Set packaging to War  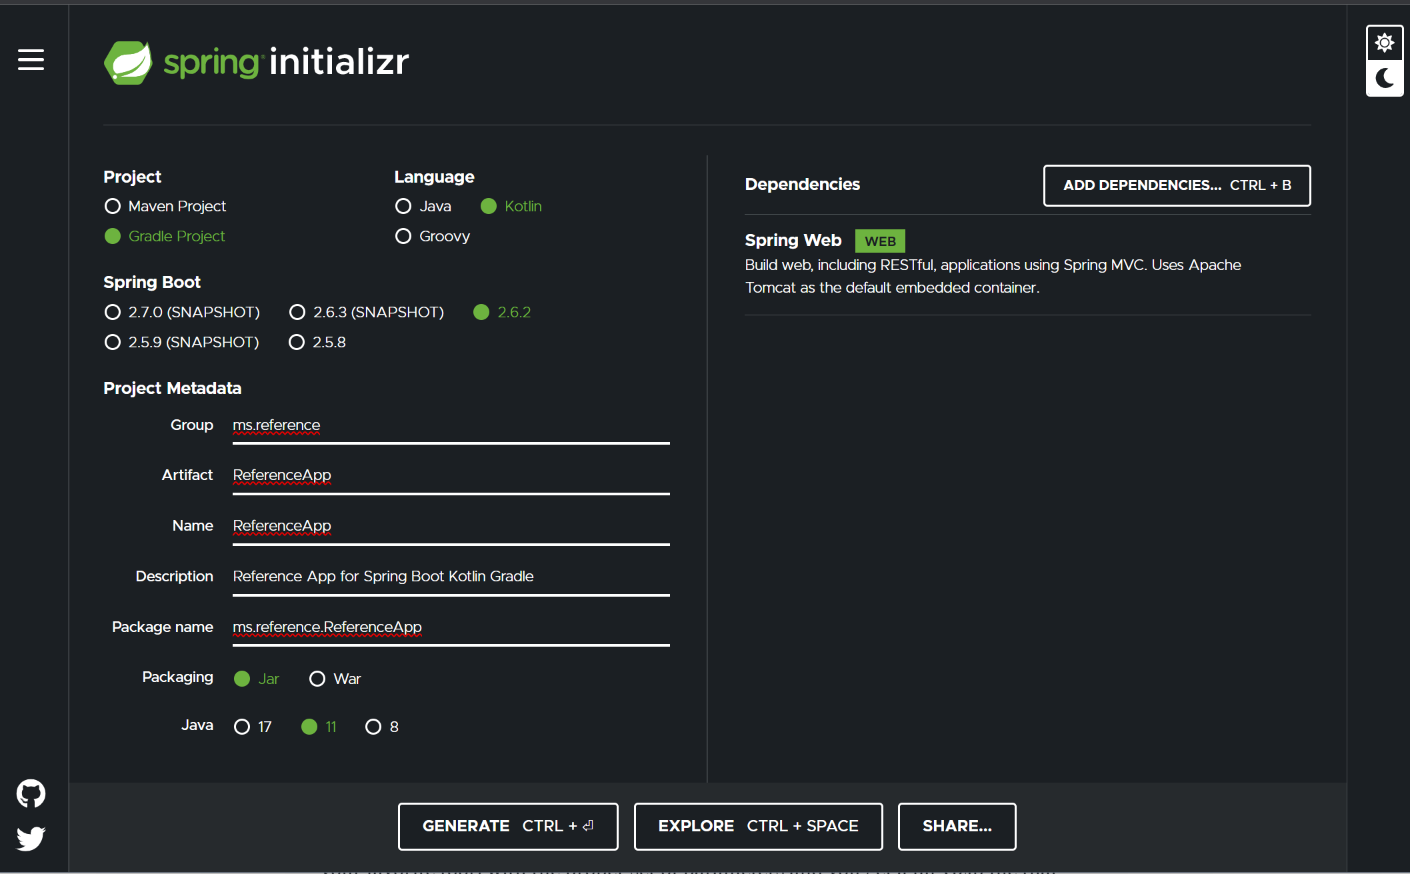(317, 679)
